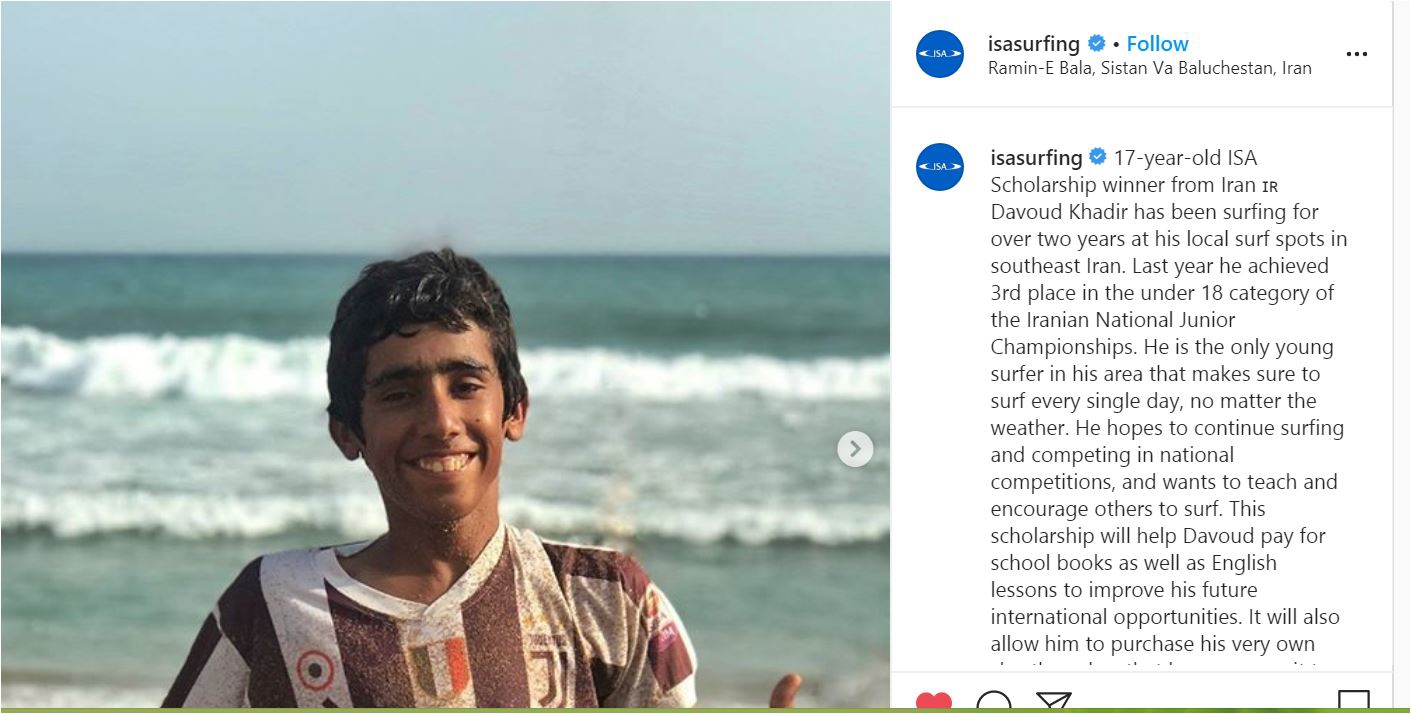Screen dimensions: 1411x714
Task: Click isasurfing username in the caption
Action: coord(1036,158)
